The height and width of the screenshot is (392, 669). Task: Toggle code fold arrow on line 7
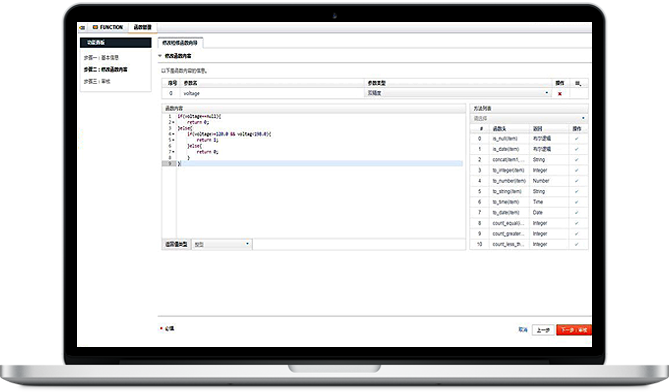click(x=173, y=152)
